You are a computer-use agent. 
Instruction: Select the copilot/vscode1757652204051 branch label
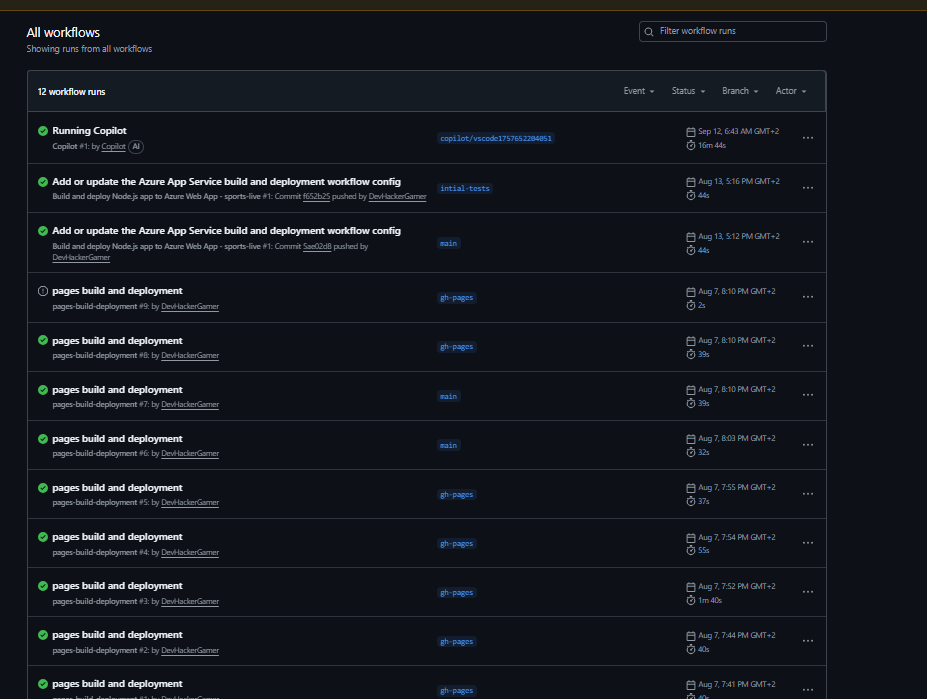click(x=495, y=138)
